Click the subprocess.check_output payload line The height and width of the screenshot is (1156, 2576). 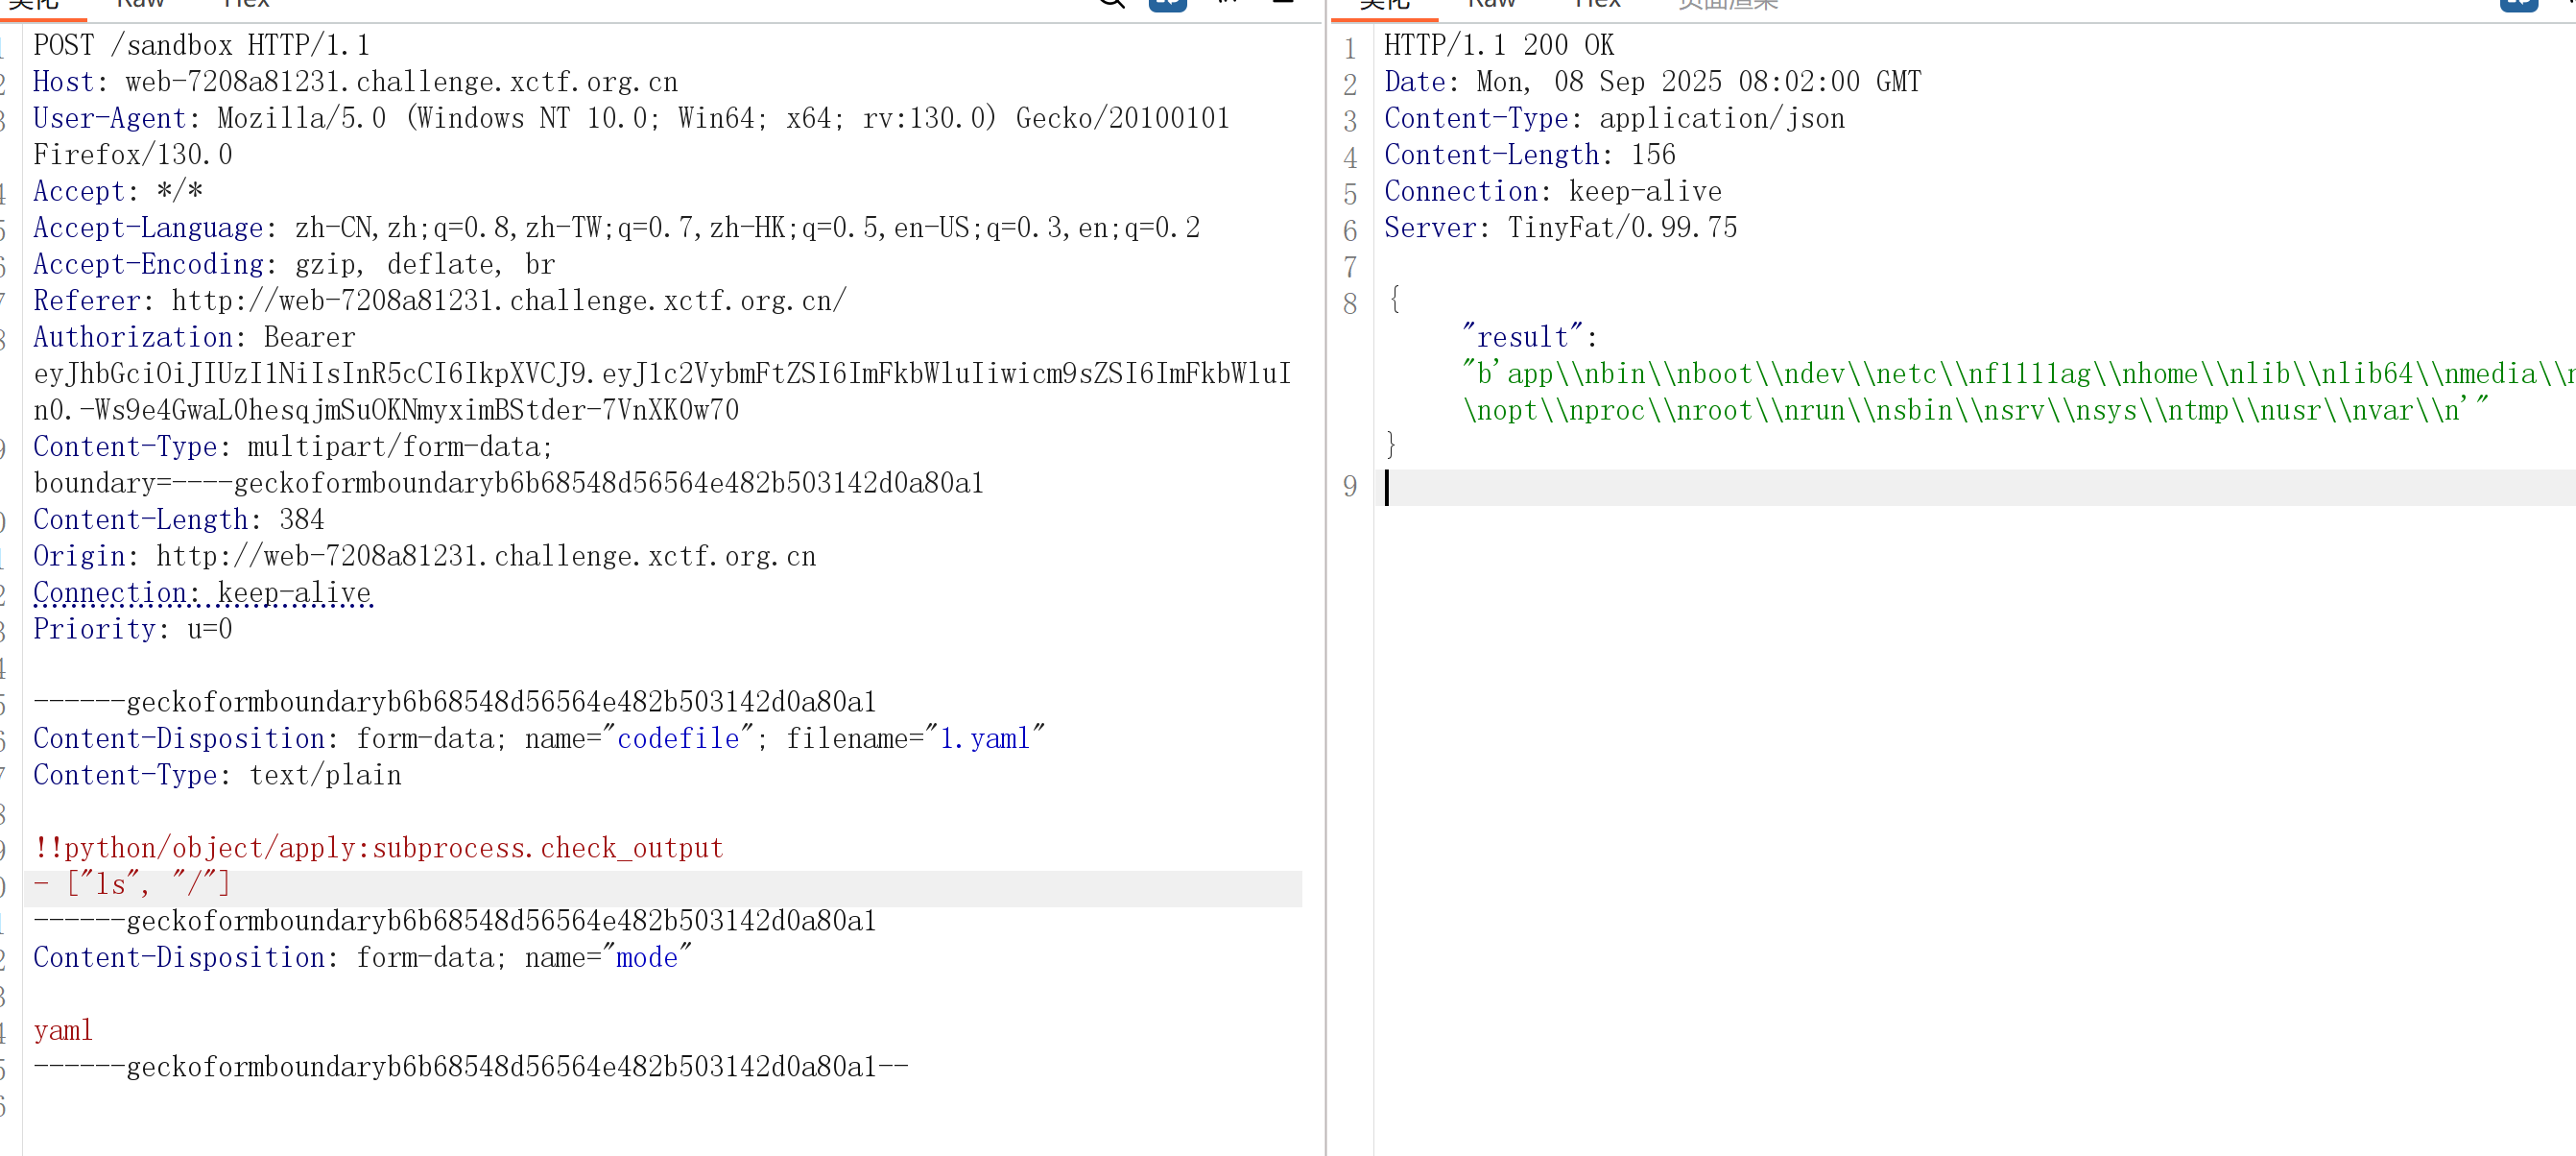tap(378, 848)
